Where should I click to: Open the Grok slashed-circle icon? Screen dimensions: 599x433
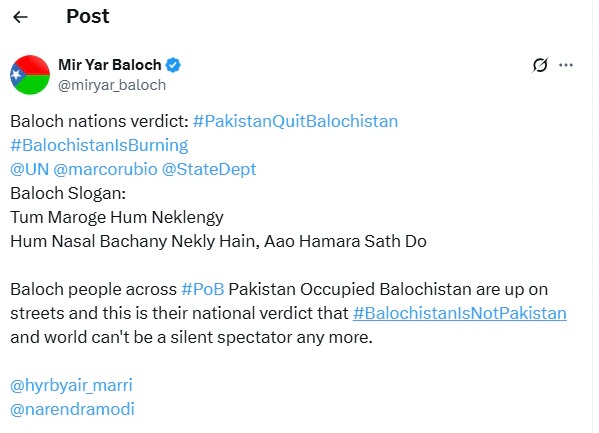point(540,65)
